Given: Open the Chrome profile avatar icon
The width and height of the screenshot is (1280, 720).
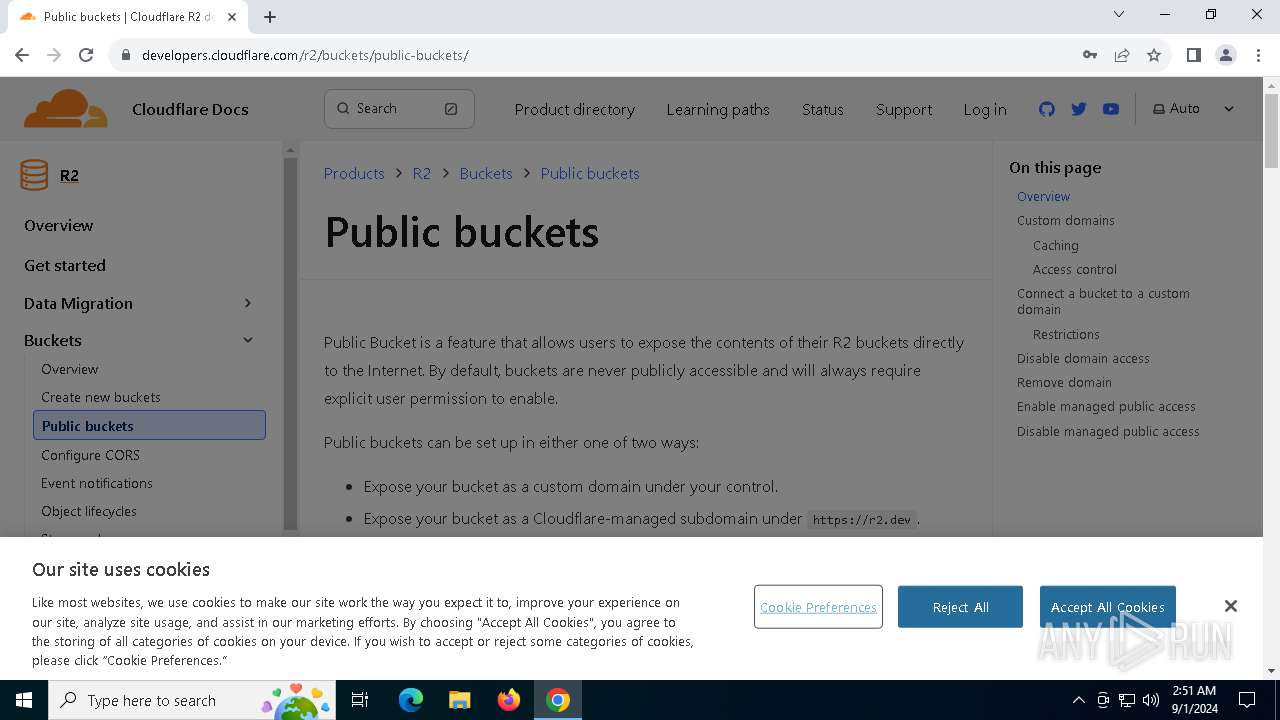Looking at the screenshot, I should pos(1226,55).
